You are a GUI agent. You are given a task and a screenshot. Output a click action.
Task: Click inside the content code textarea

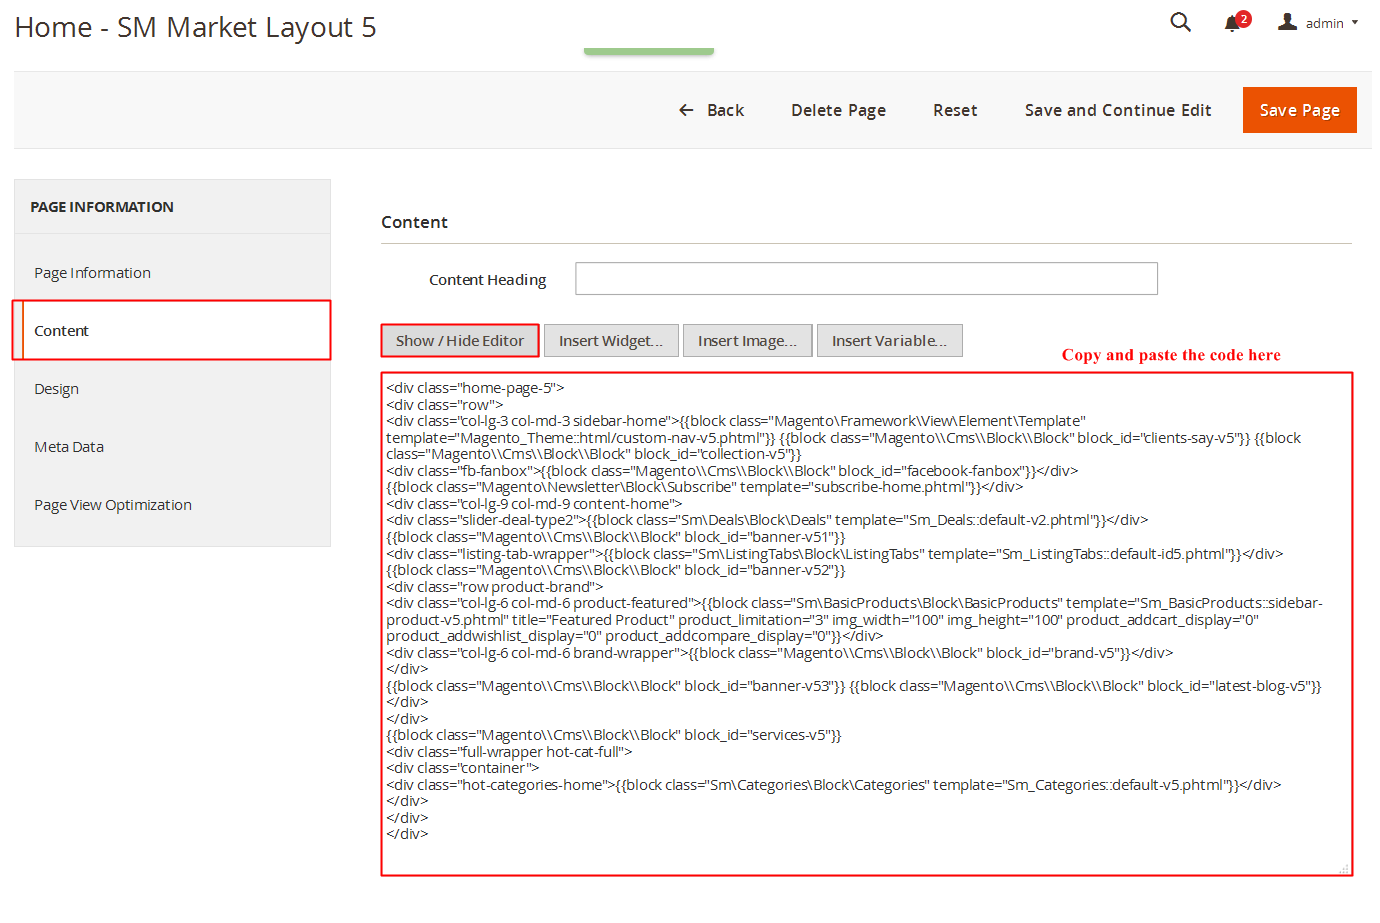click(x=866, y=624)
